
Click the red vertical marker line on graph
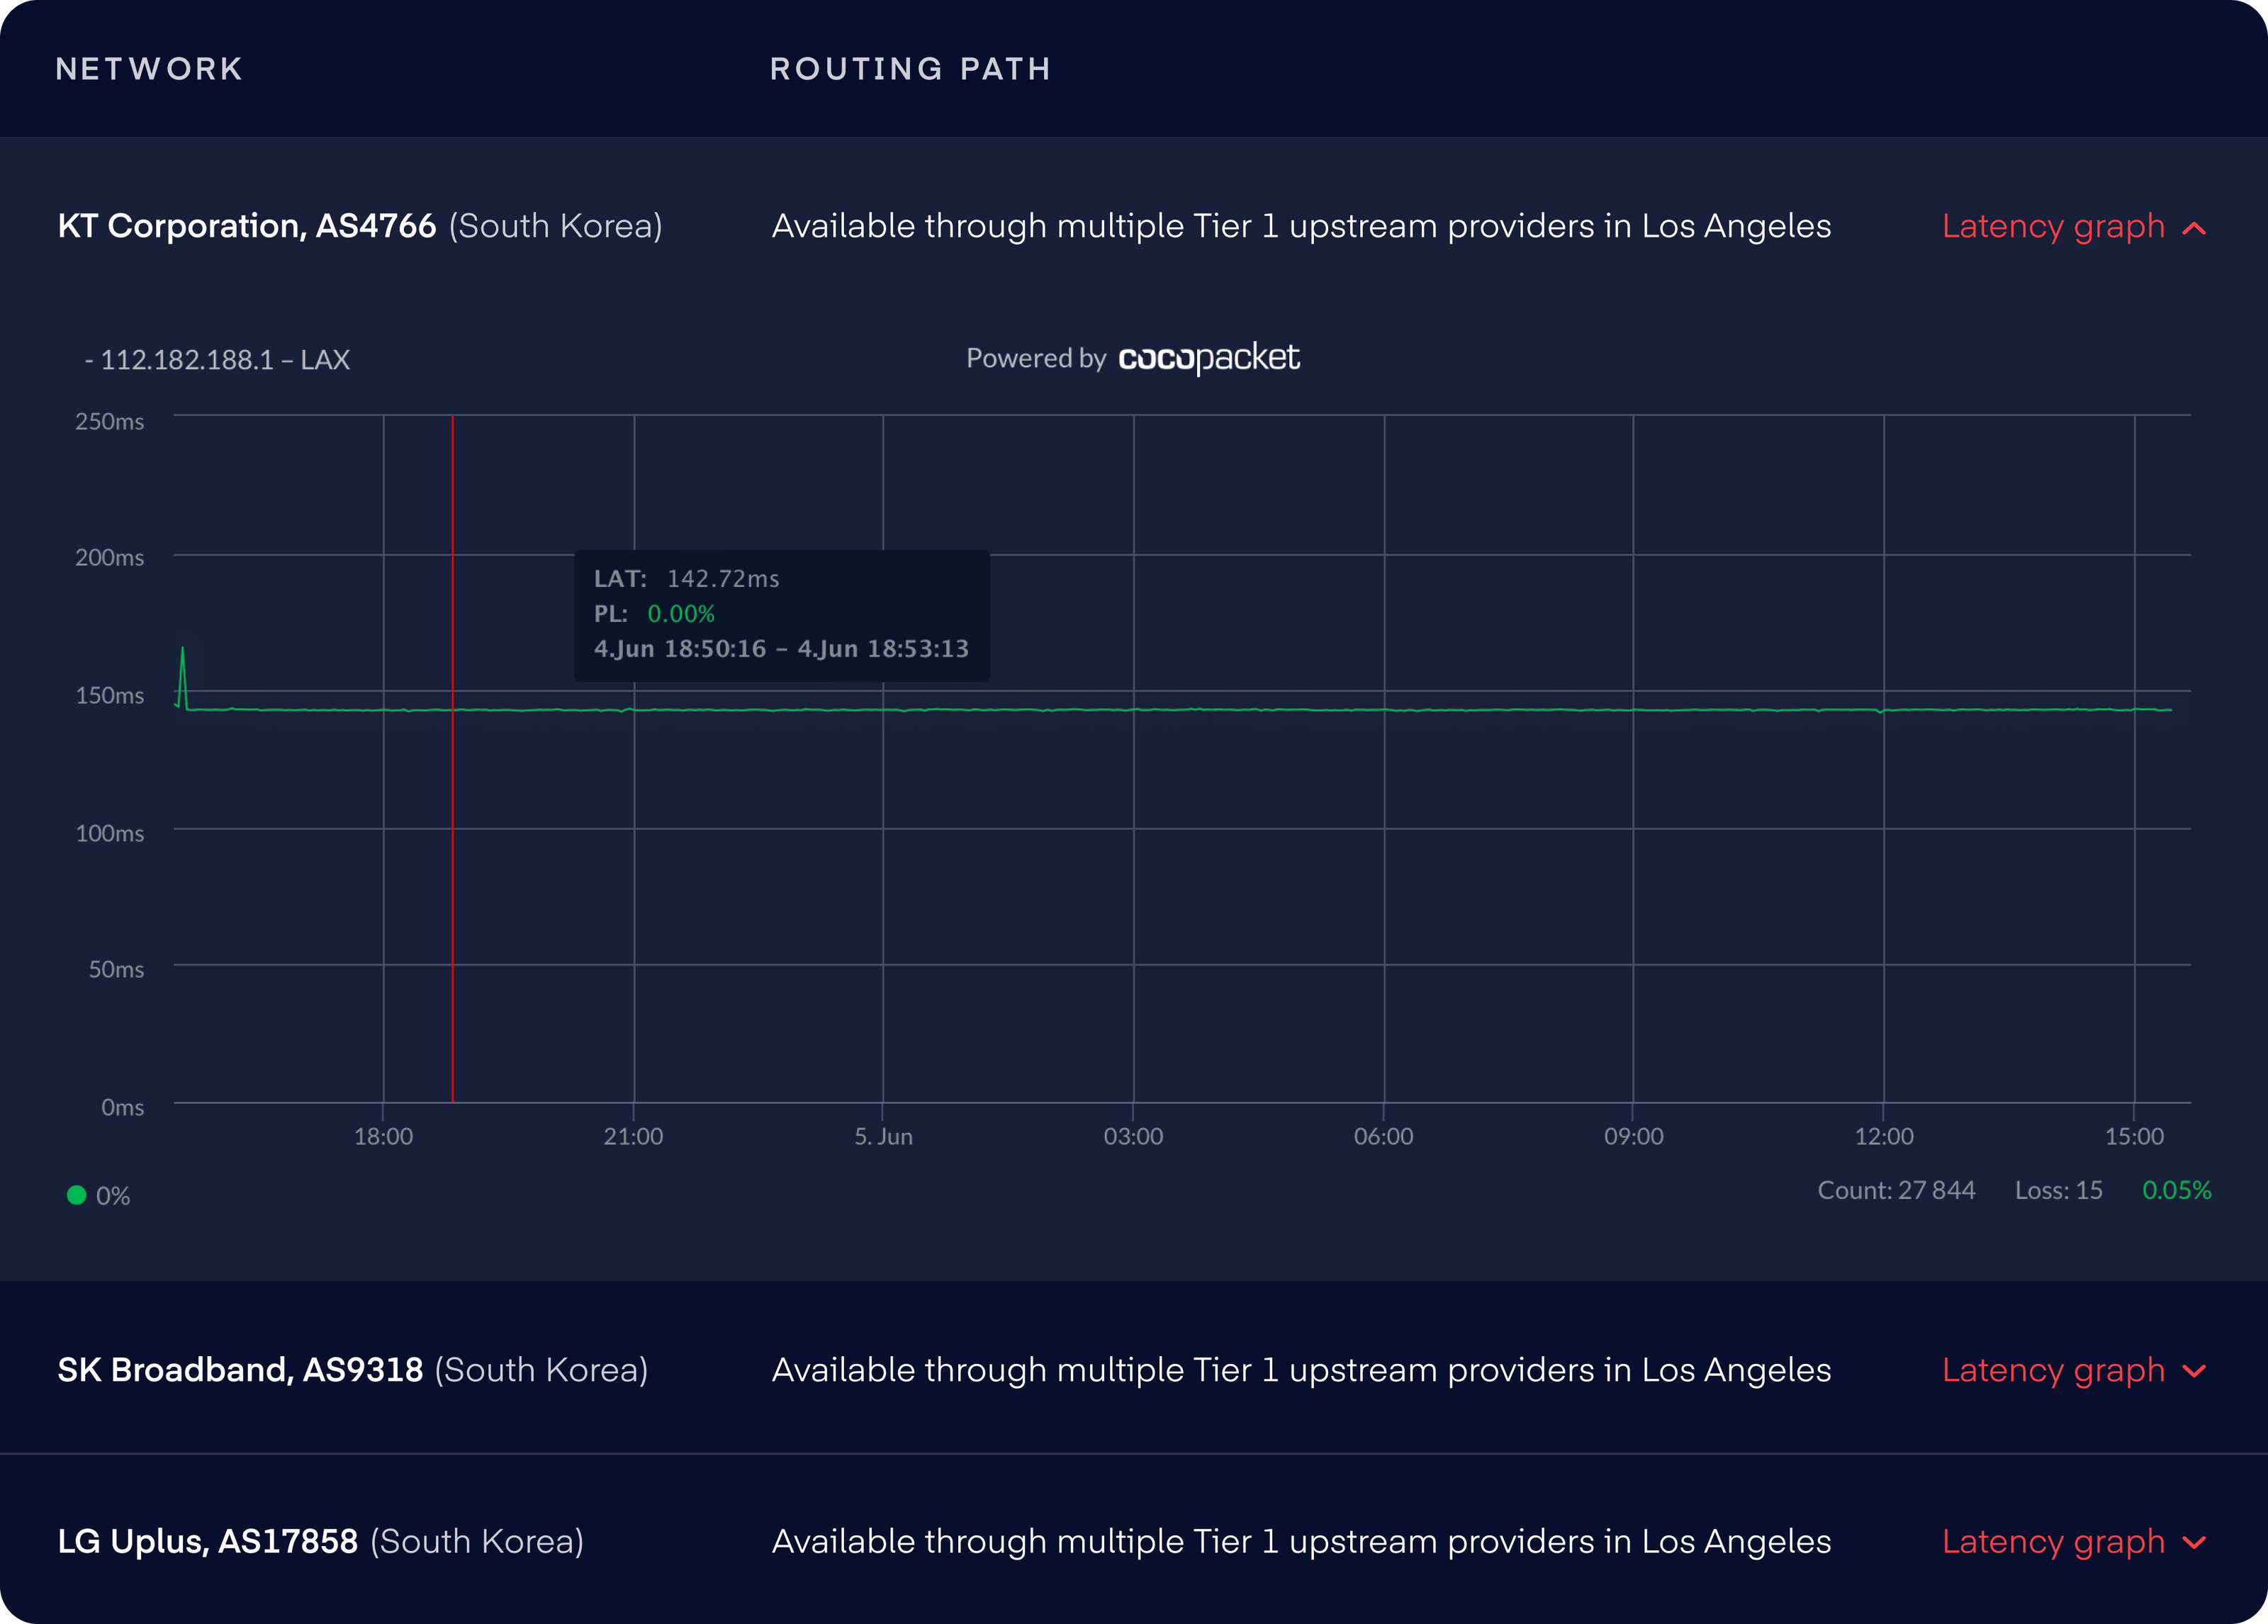(452, 760)
